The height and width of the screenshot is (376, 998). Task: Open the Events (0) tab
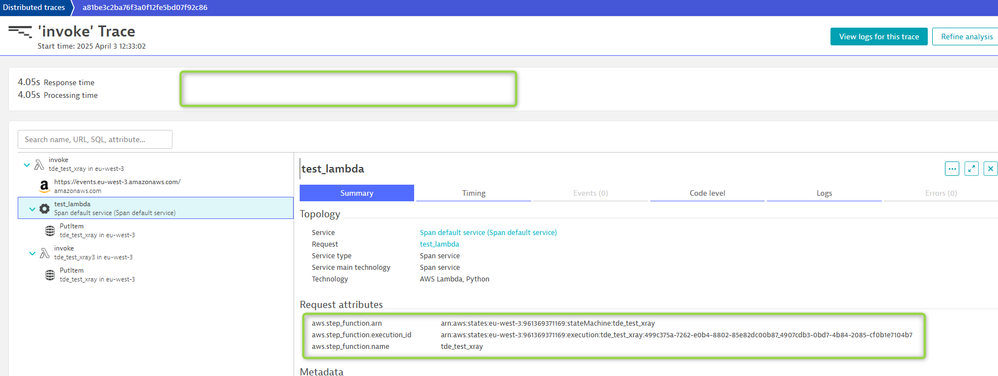tap(591, 193)
